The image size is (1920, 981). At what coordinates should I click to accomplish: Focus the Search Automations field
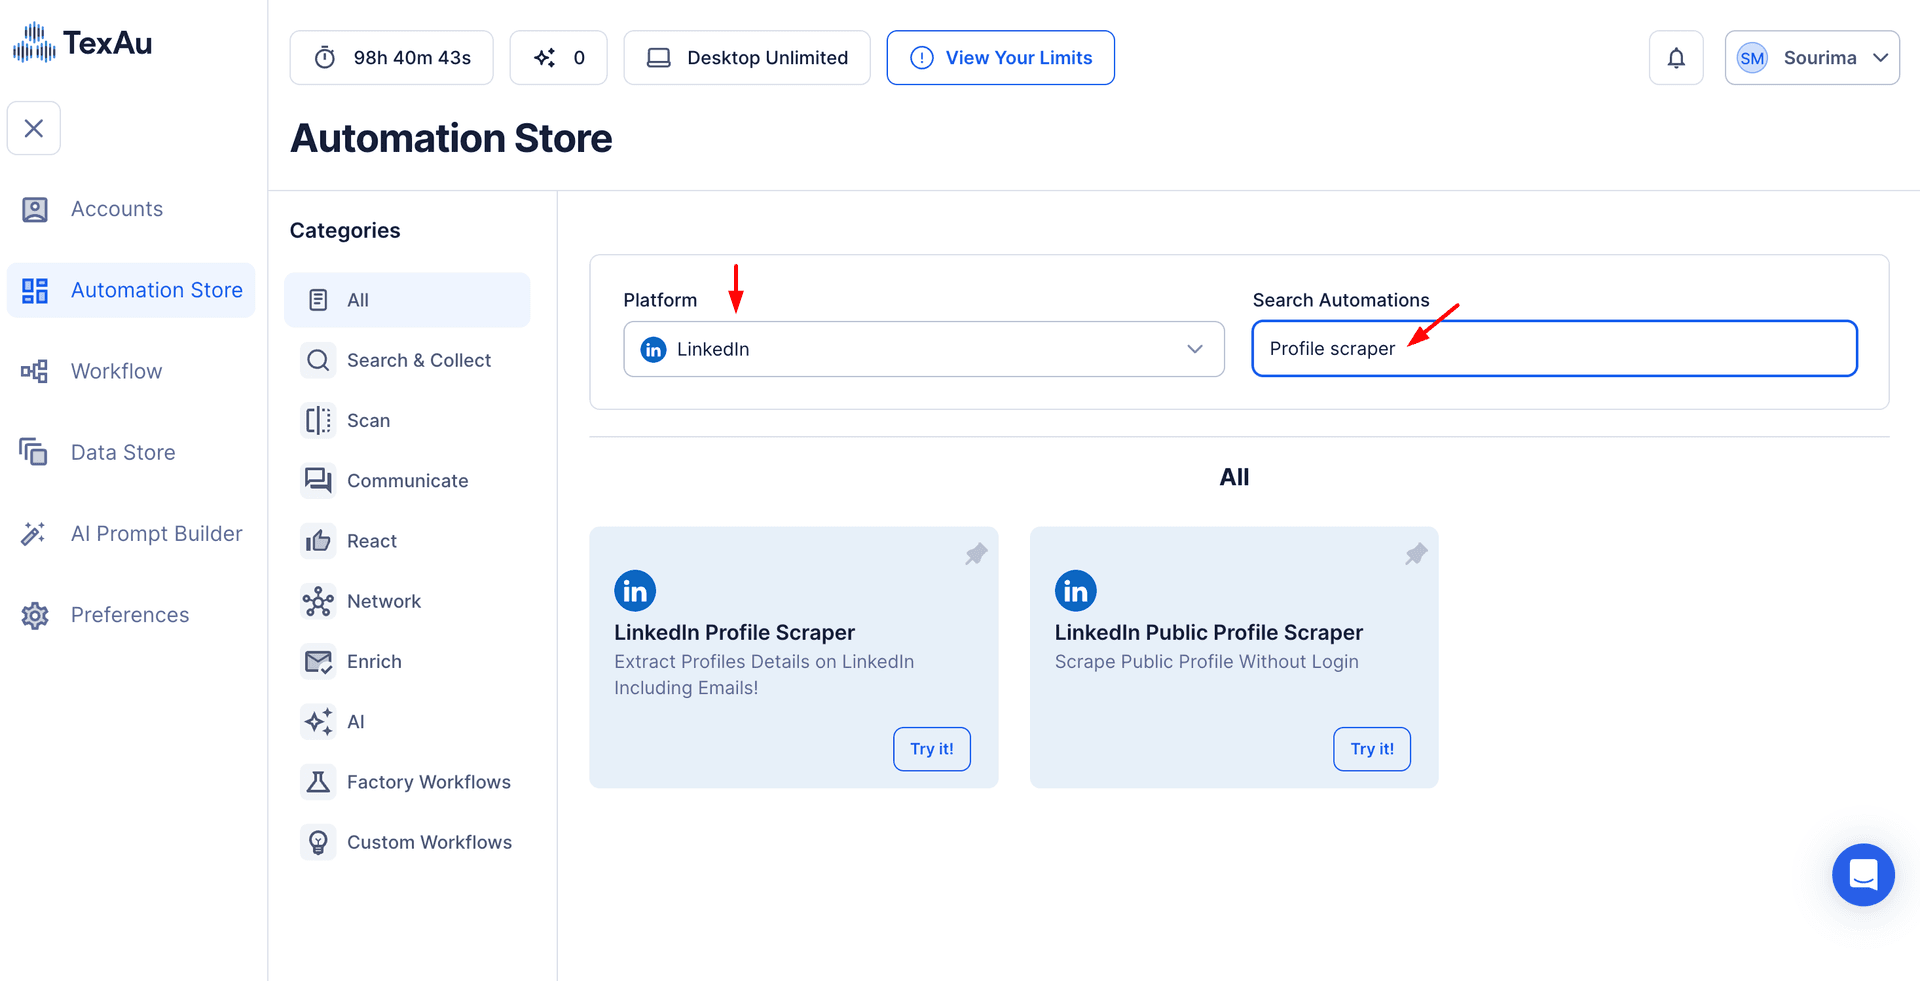1554,348
